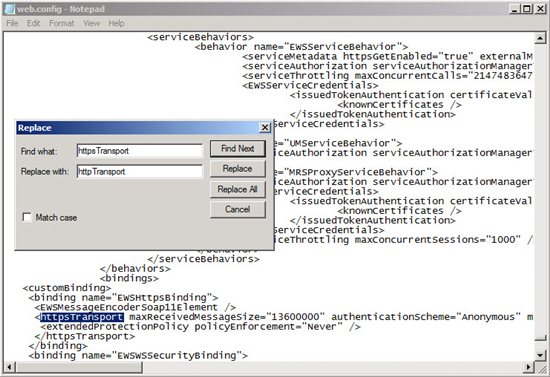Open the File menu

12,23
